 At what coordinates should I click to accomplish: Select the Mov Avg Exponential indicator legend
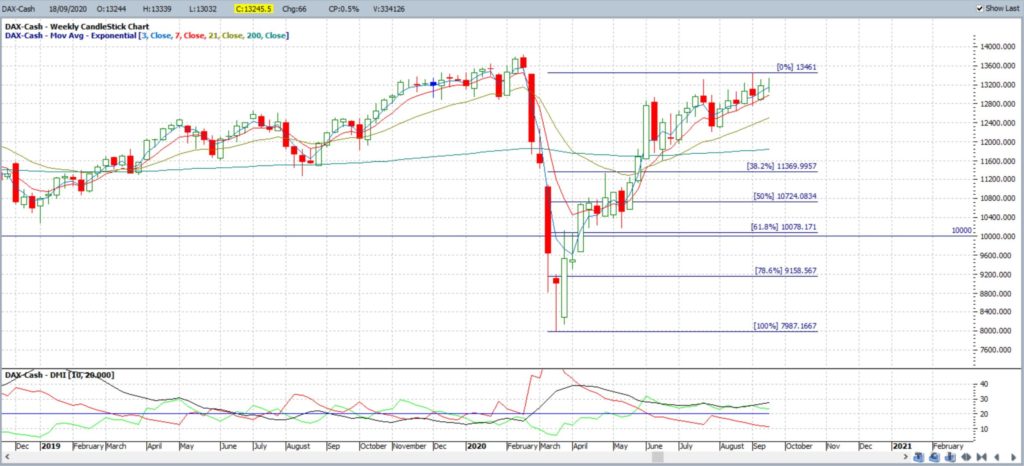point(147,35)
